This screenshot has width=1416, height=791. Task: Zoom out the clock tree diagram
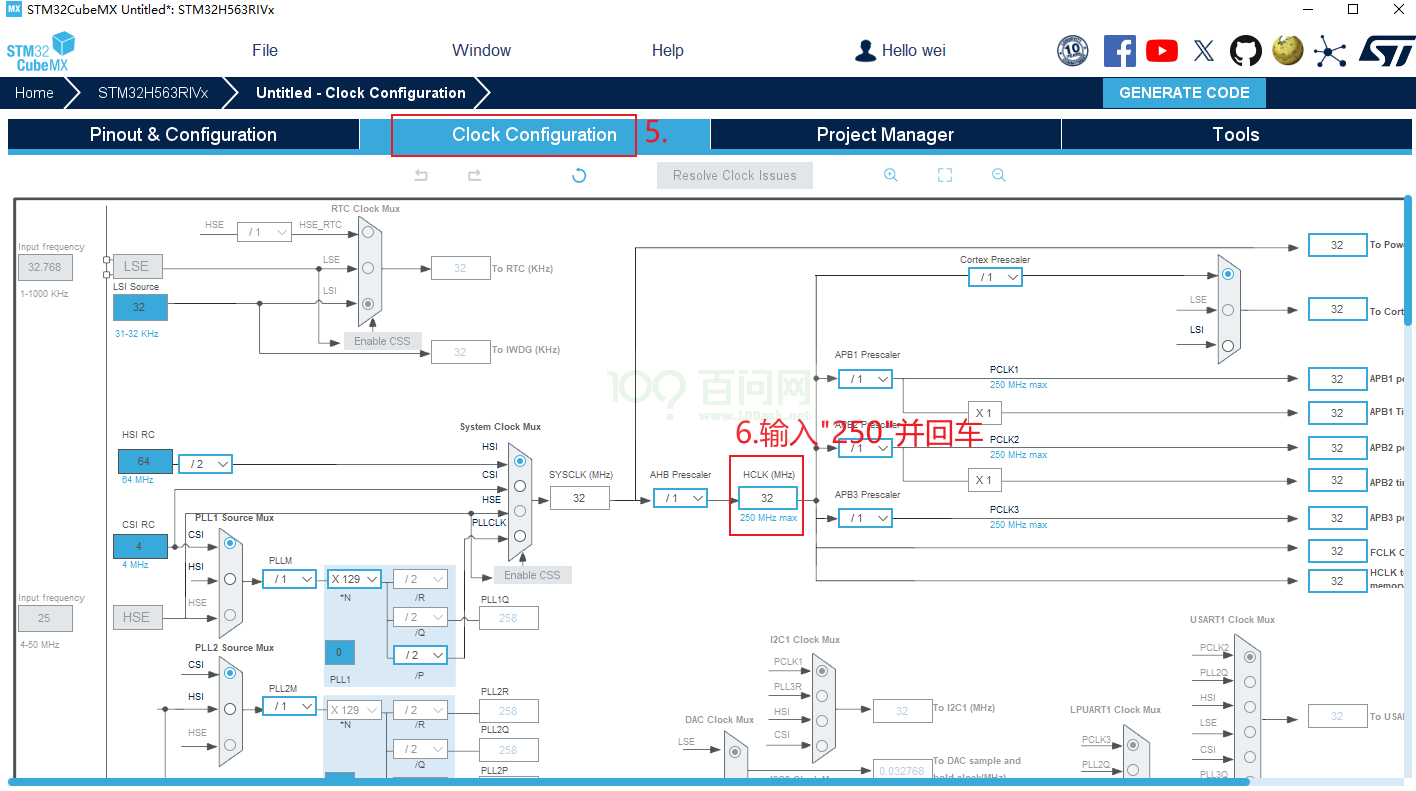coord(998,175)
